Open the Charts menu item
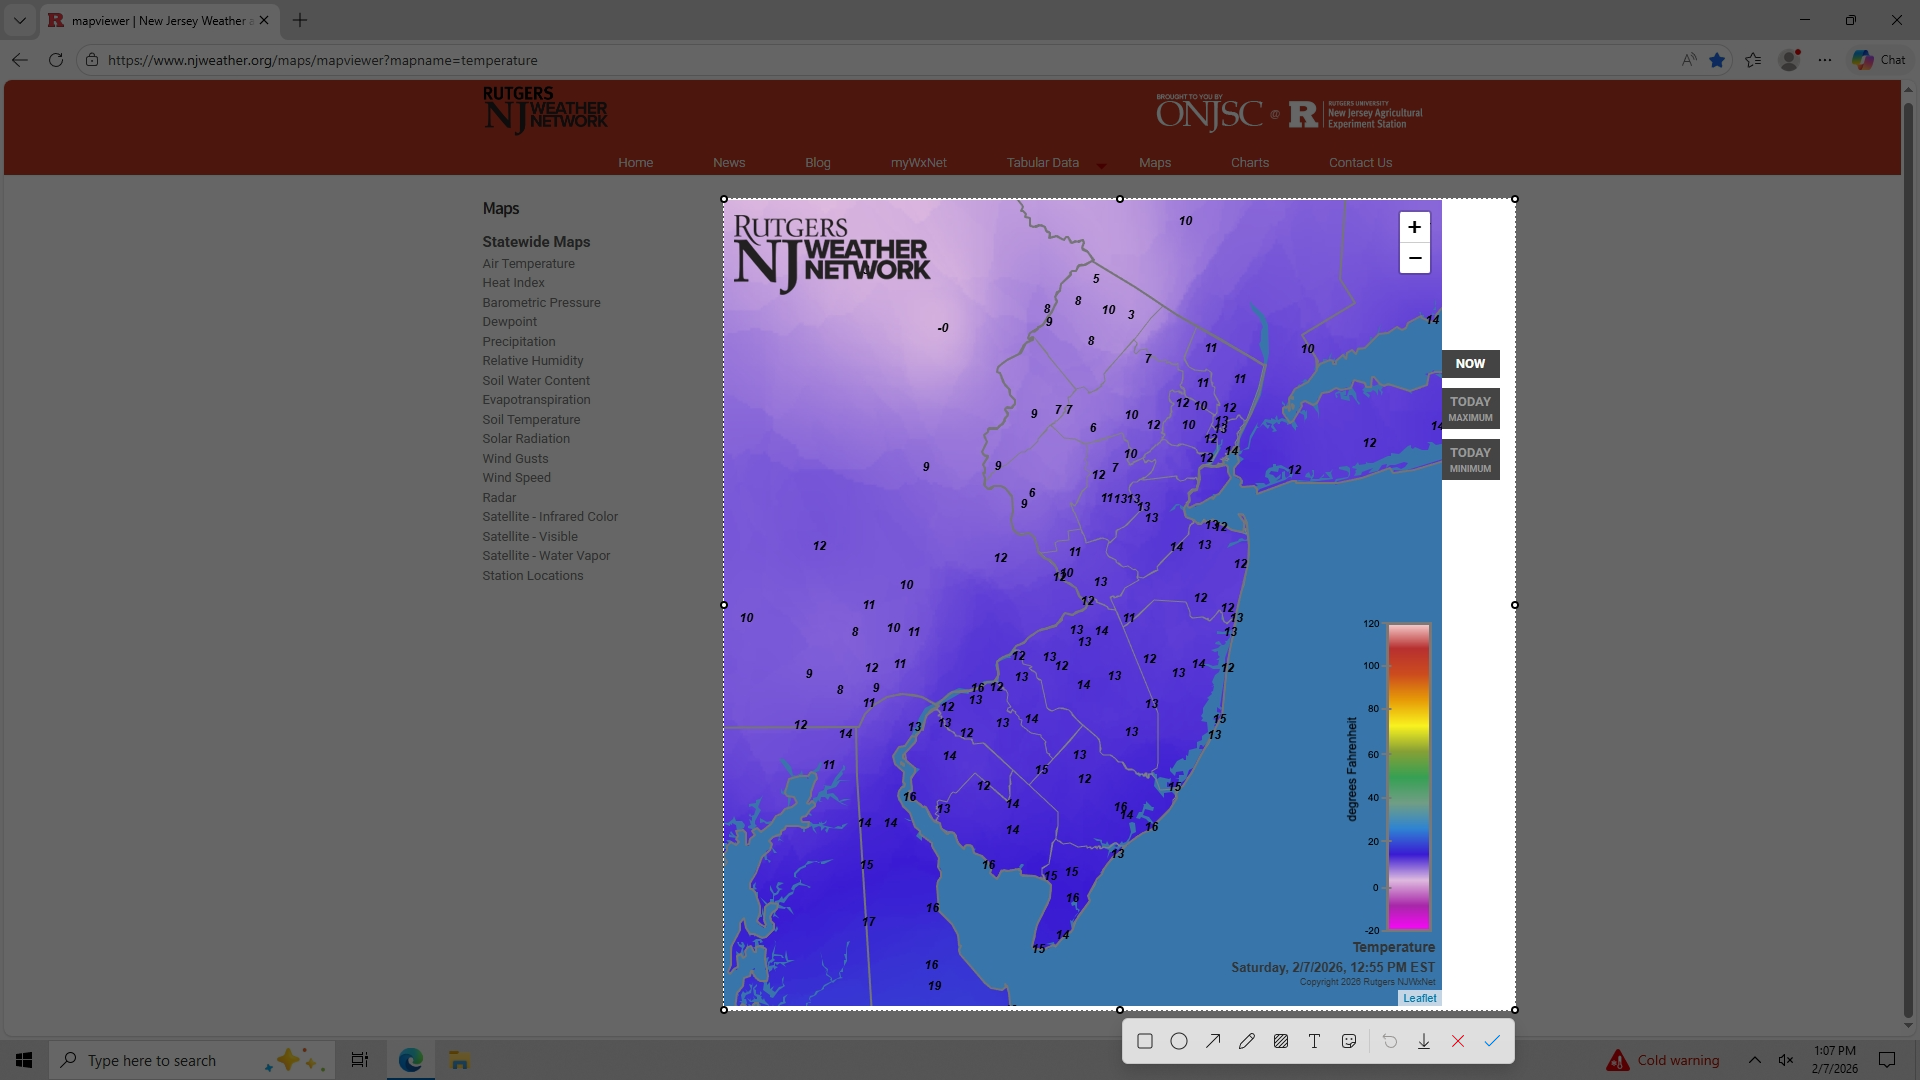Viewport: 1920px width, 1080px height. point(1249,162)
